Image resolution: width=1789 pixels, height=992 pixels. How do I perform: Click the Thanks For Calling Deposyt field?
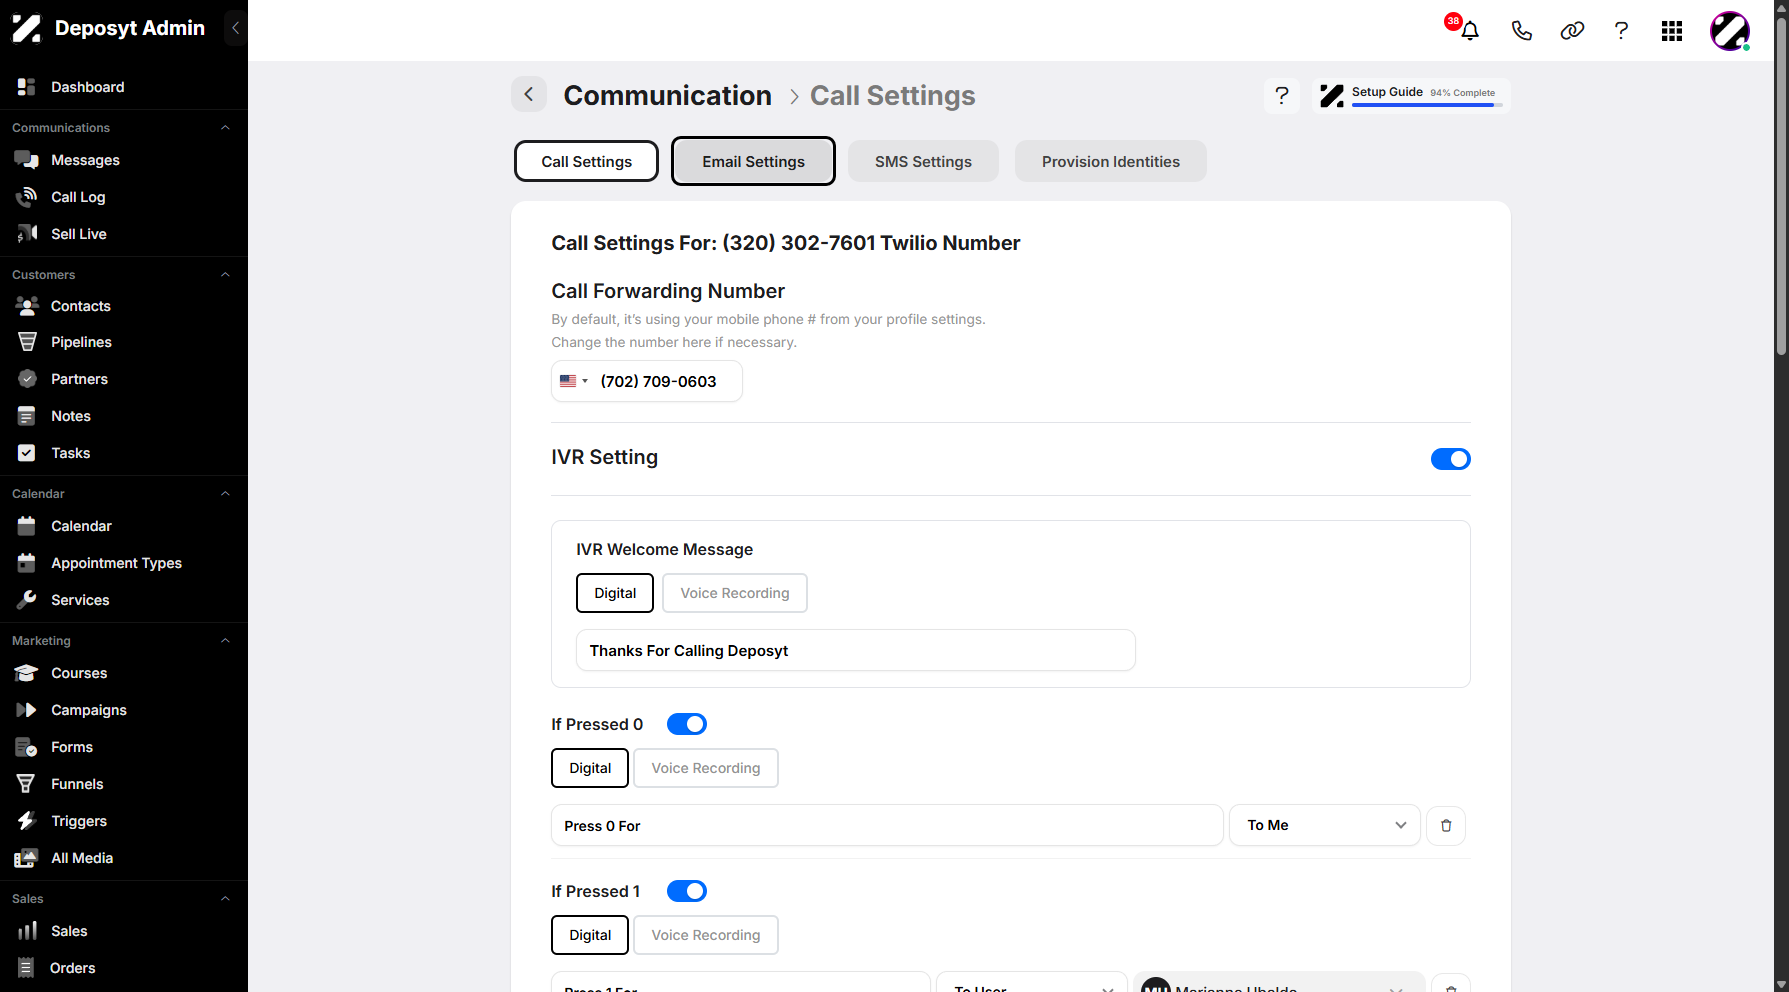point(856,650)
